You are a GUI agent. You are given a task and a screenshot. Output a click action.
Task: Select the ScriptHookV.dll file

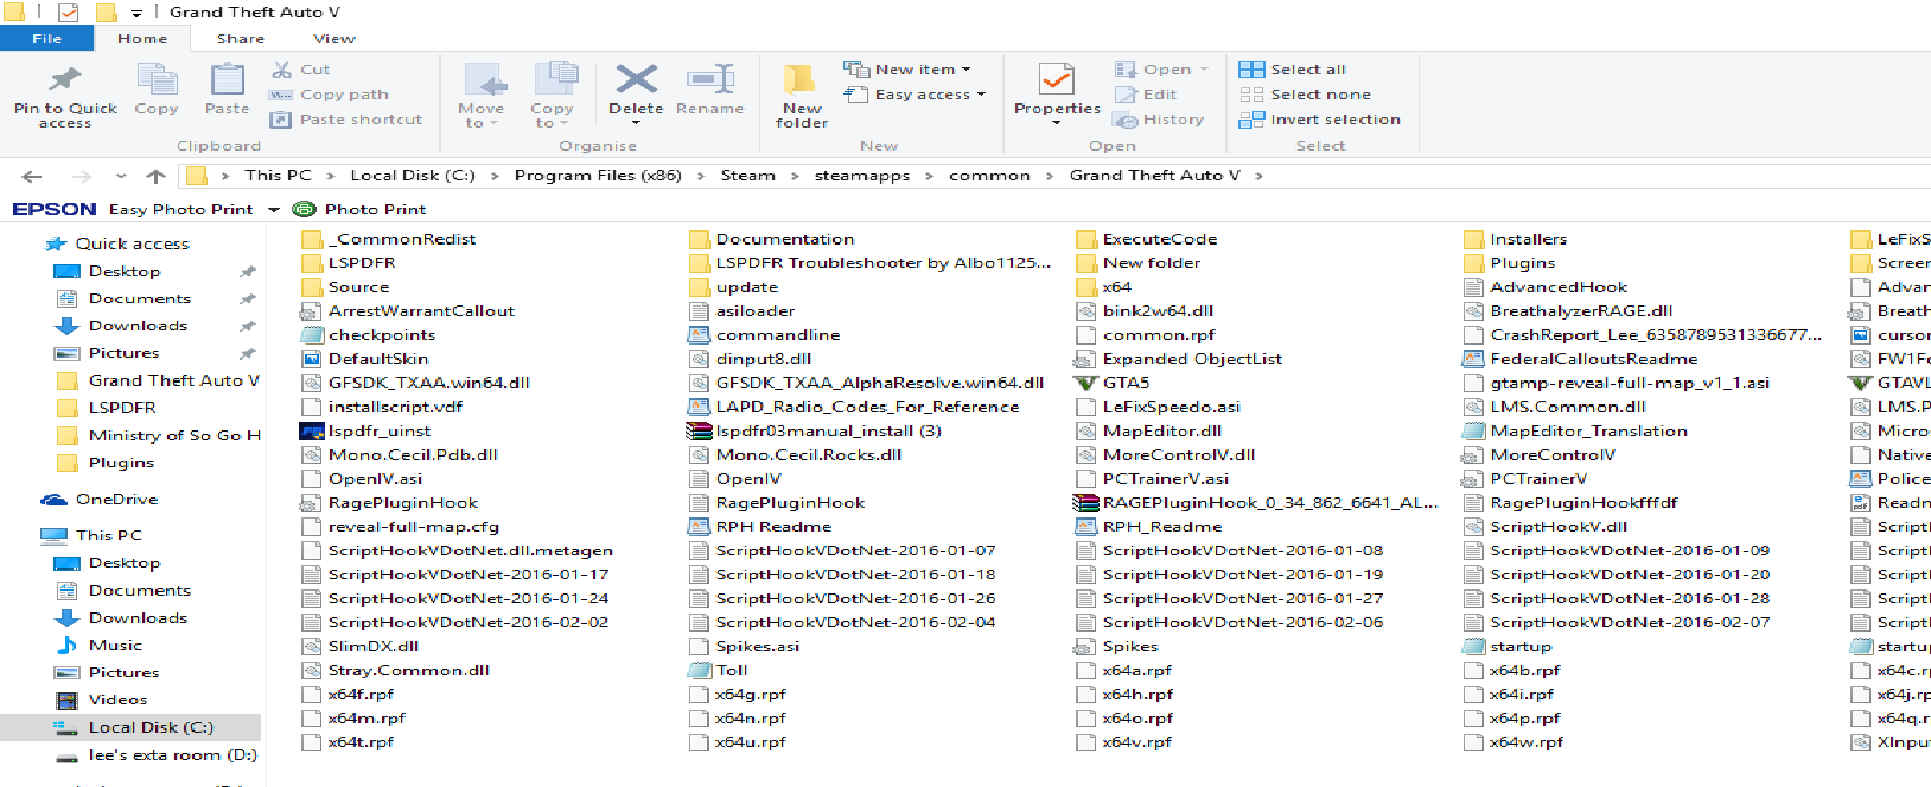pyautogui.click(x=1545, y=527)
